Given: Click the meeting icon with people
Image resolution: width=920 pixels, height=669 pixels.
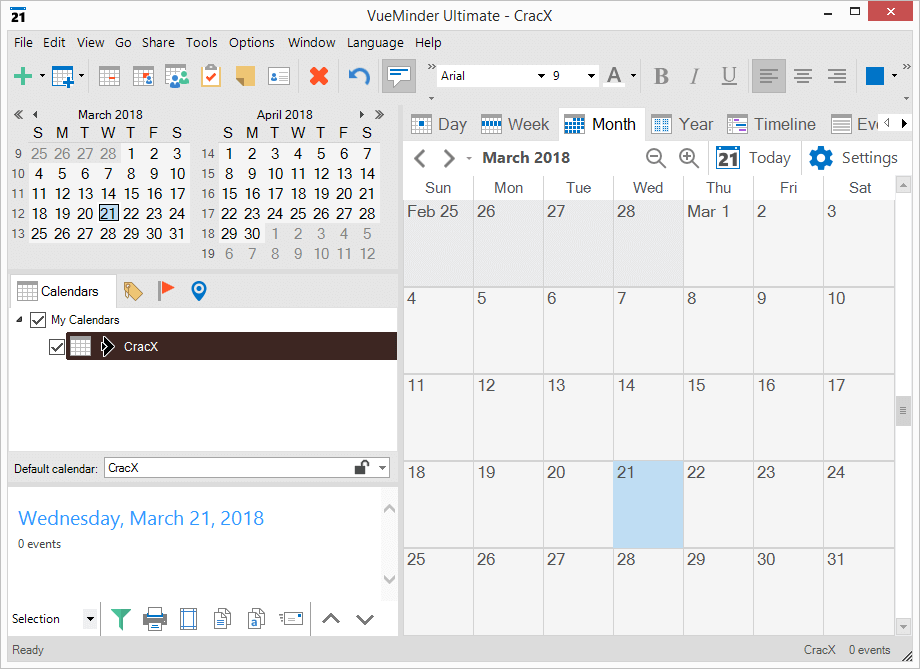Looking at the screenshot, I should tap(177, 76).
